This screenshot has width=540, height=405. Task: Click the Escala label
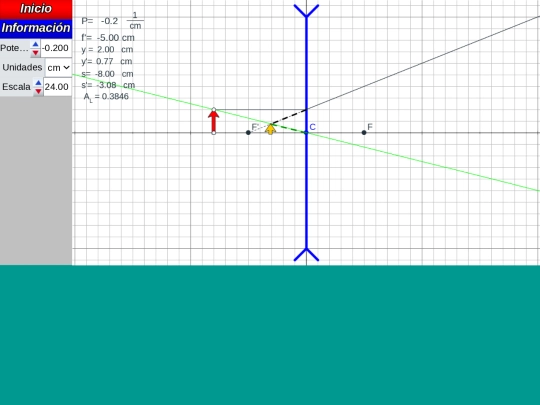click(16, 87)
